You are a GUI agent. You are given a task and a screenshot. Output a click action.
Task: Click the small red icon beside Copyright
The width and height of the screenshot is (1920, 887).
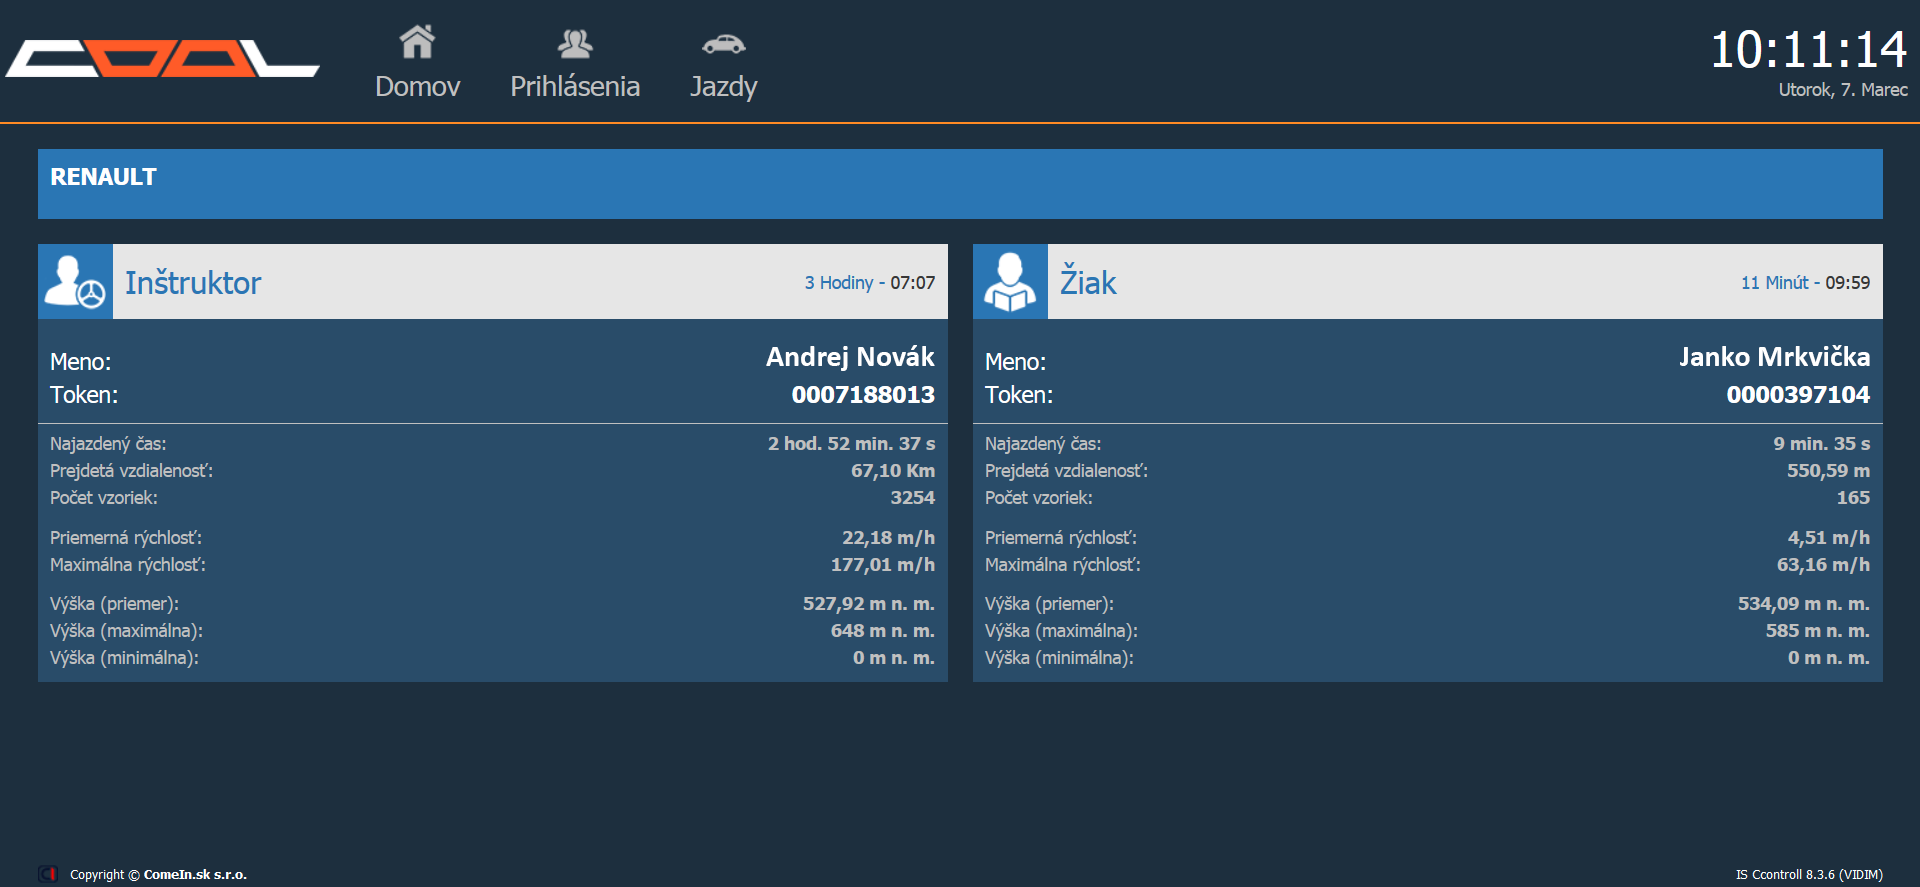48,874
